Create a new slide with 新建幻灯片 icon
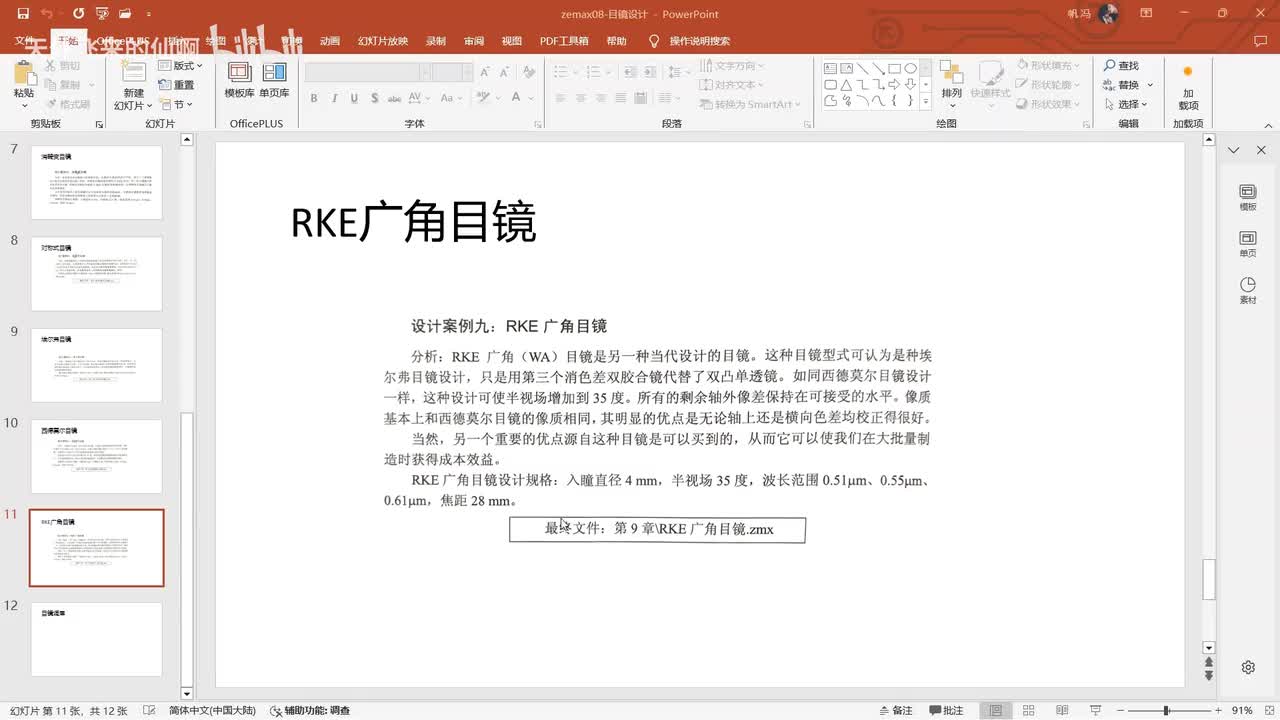Image resolution: width=1280 pixels, height=720 pixels. (133, 73)
